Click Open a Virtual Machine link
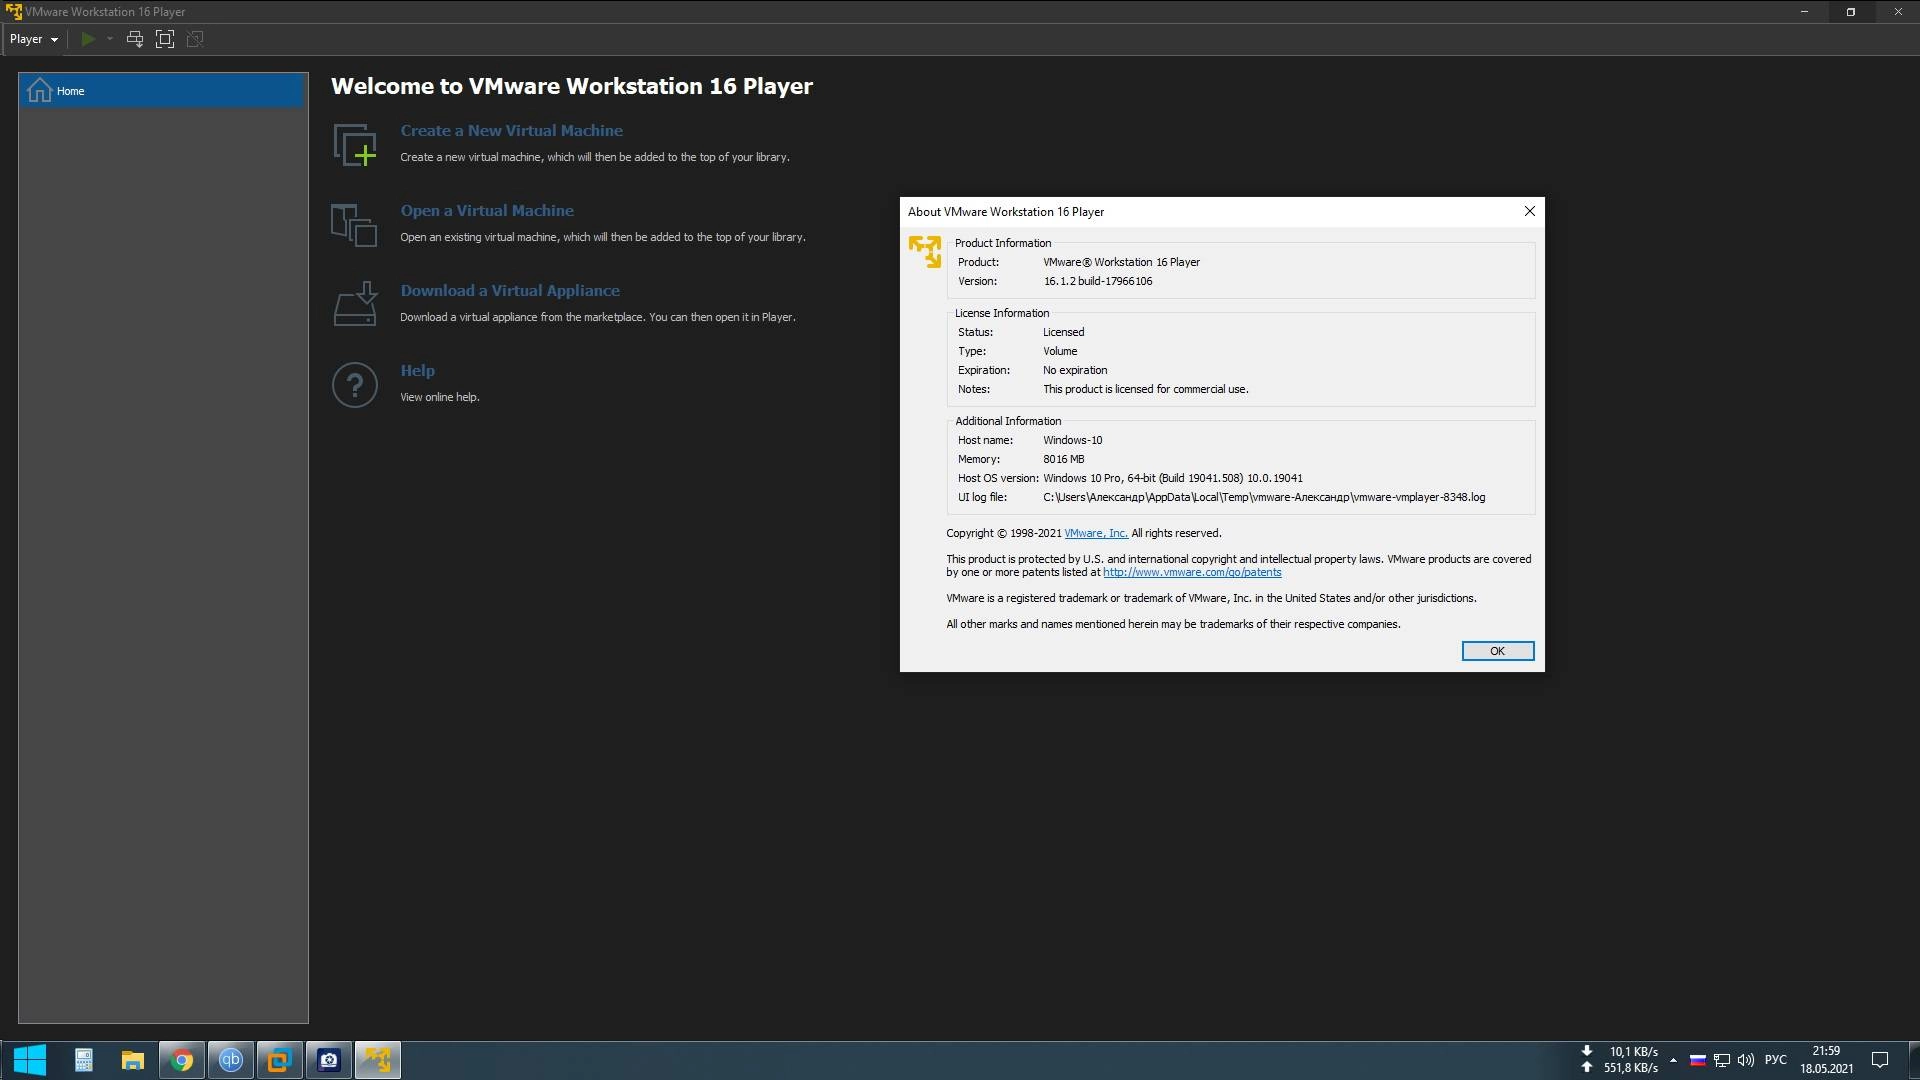The width and height of the screenshot is (1920, 1080). pos(487,211)
